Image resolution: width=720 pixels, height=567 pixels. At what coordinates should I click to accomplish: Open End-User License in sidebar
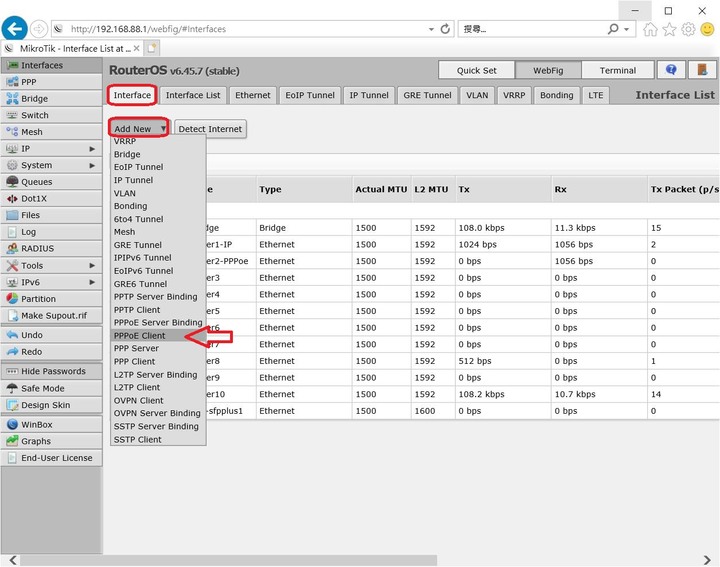tap(51, 458)
